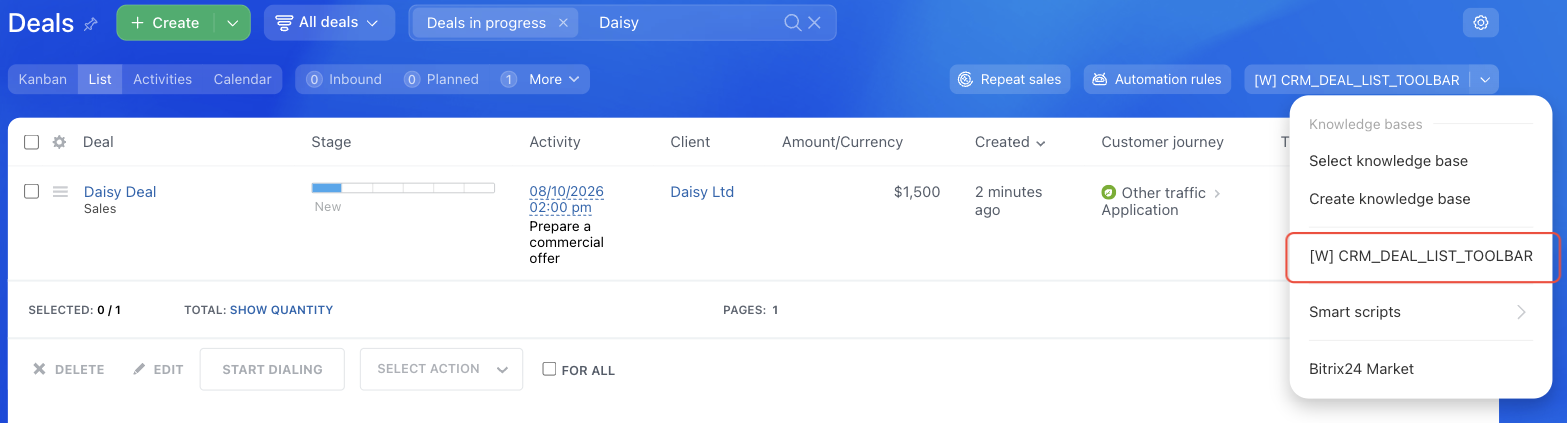Click the Repeat sales button
The height and width of the screenshot is (423, 1567).
[x=1010, y=79]
